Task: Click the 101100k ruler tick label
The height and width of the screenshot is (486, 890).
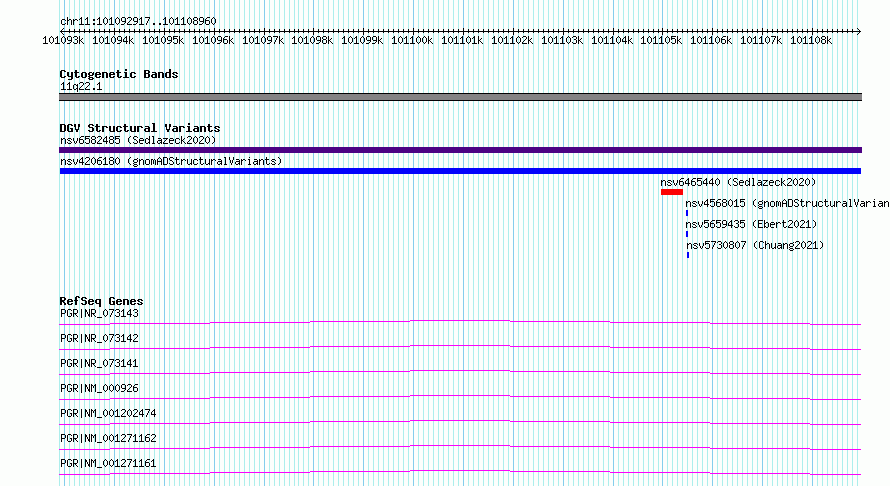Action: [412, 40]
